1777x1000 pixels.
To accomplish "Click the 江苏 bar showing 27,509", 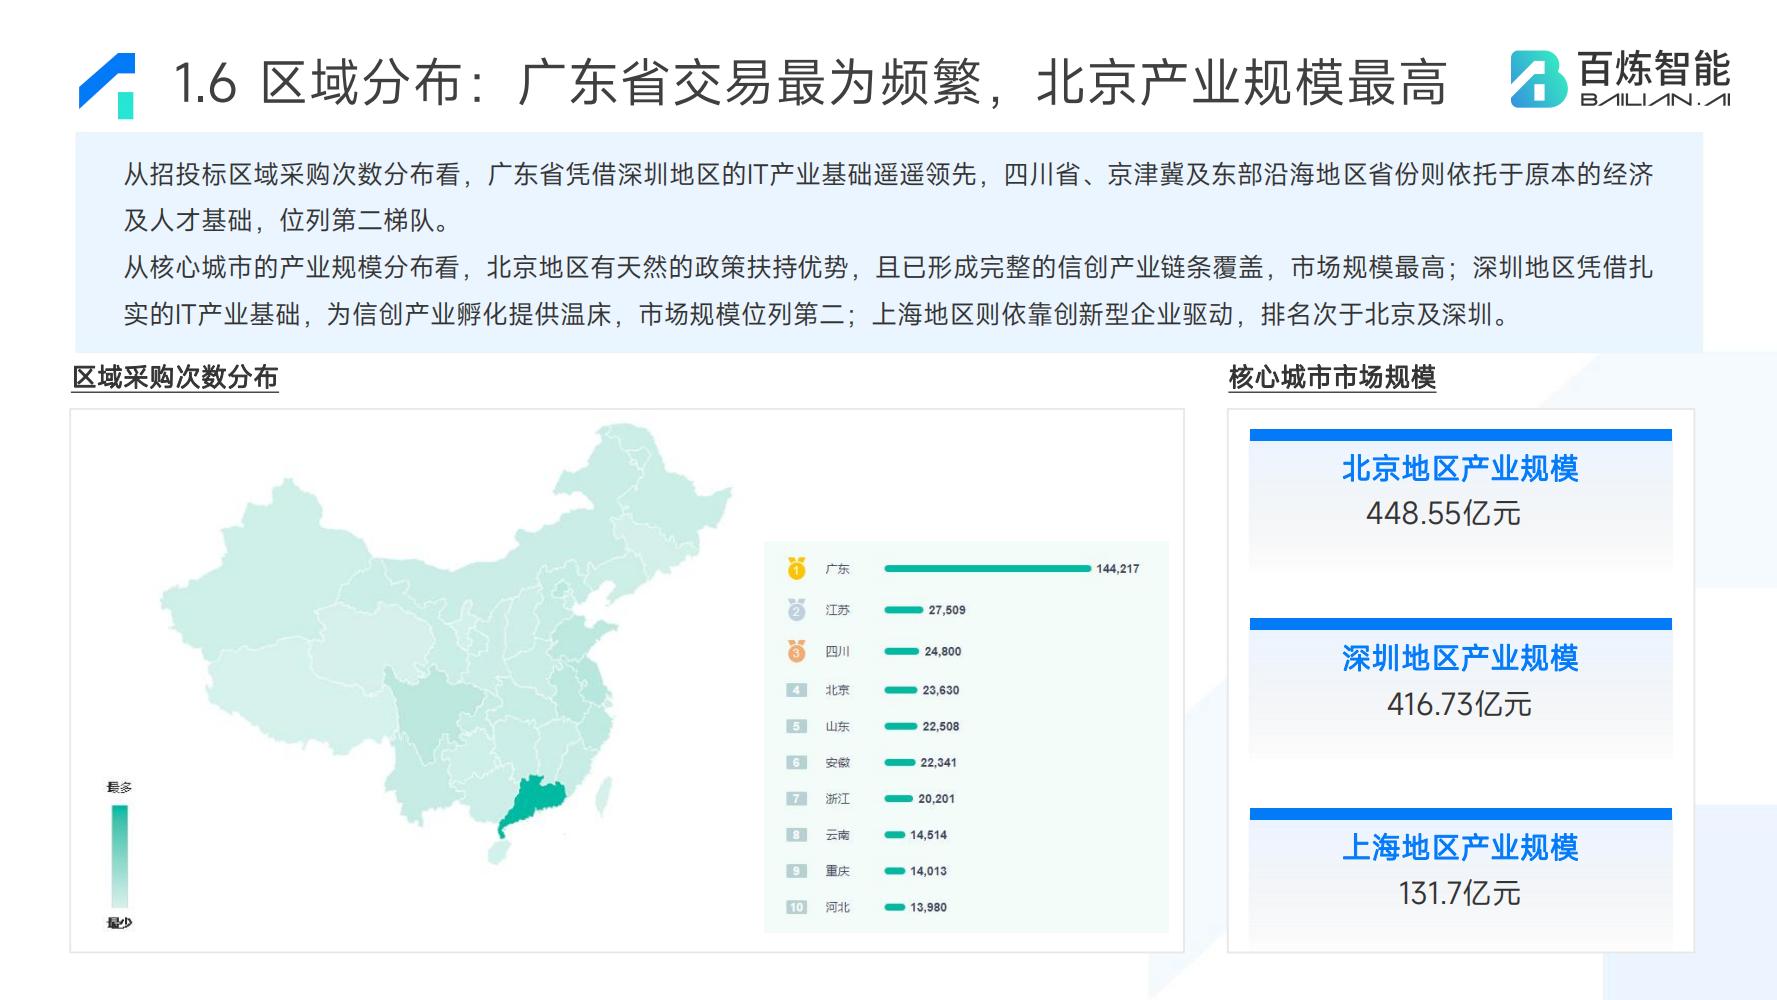I will [904, 610].
